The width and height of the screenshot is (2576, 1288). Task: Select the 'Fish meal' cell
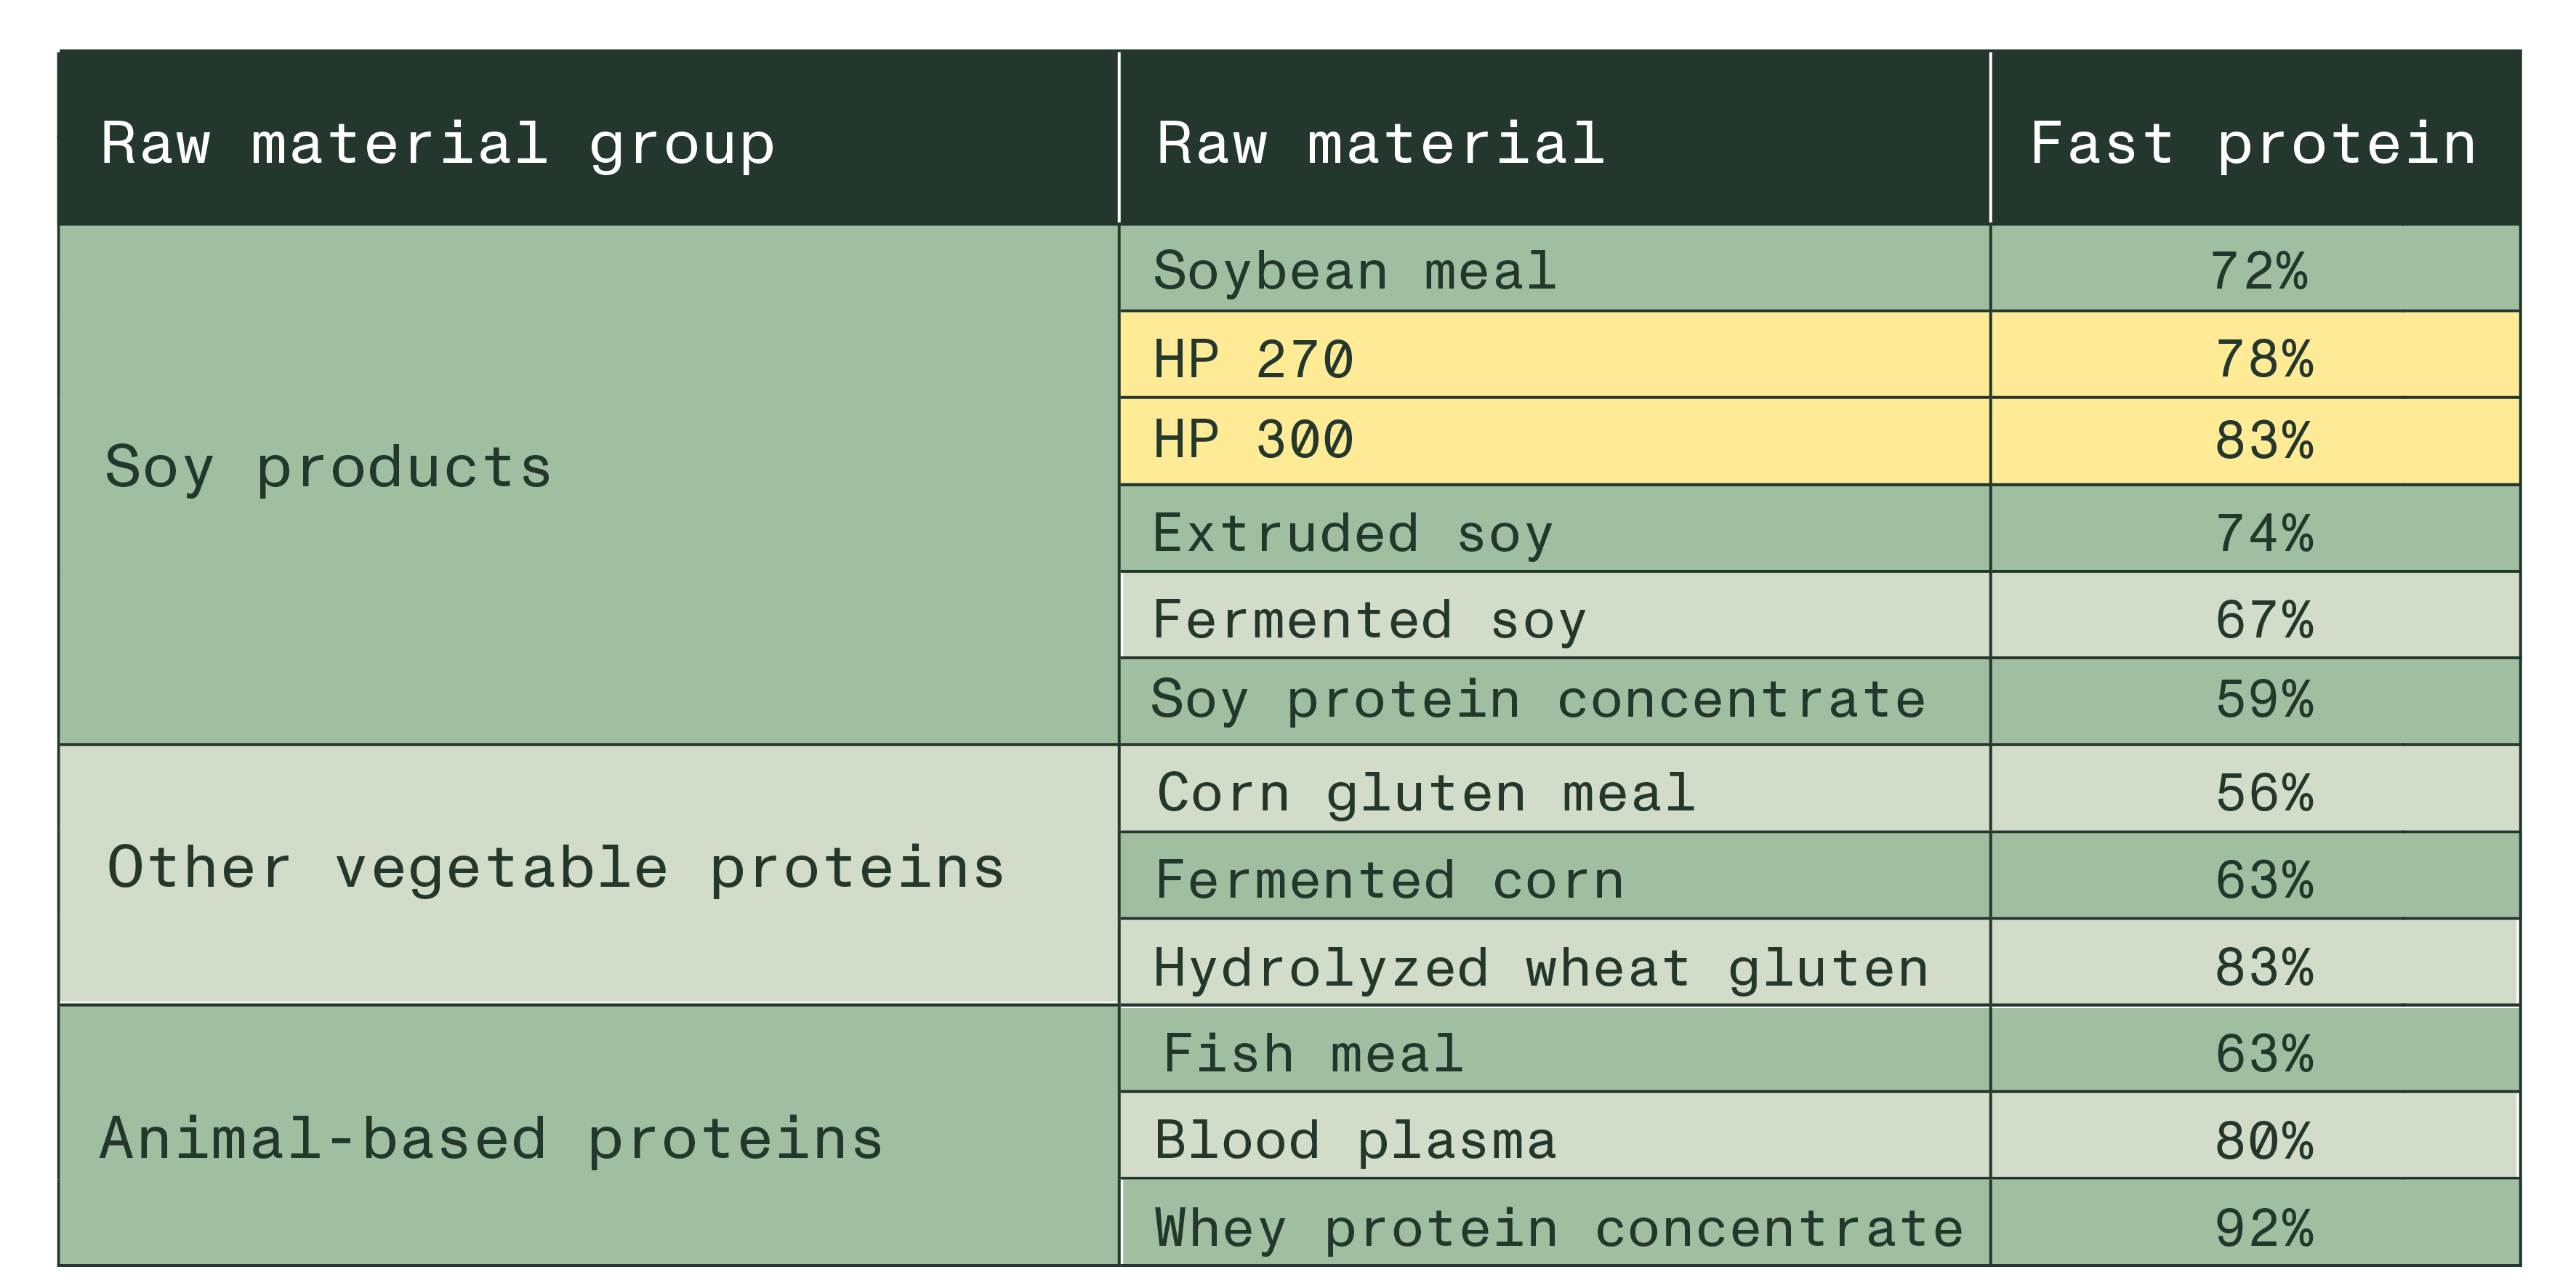tap(1313, 1054)
